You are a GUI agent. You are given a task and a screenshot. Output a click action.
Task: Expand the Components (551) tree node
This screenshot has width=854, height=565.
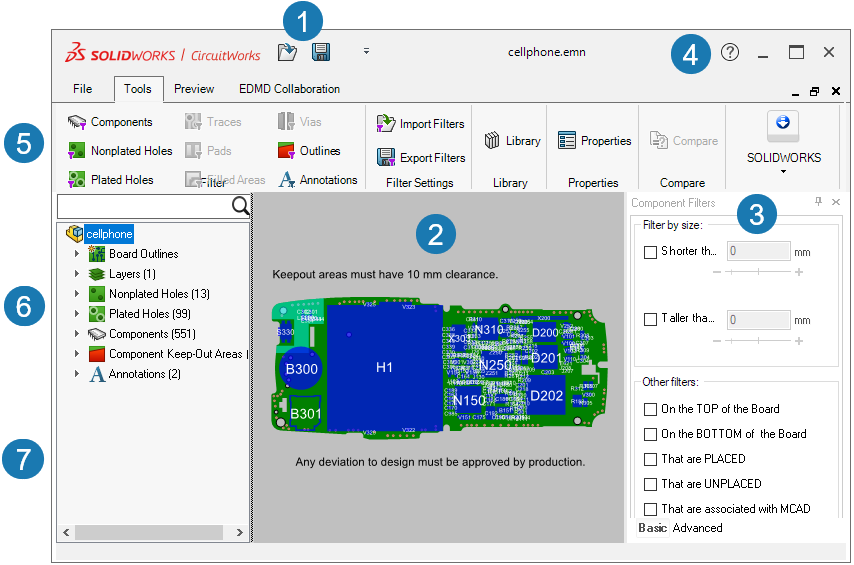coord(77,334)
